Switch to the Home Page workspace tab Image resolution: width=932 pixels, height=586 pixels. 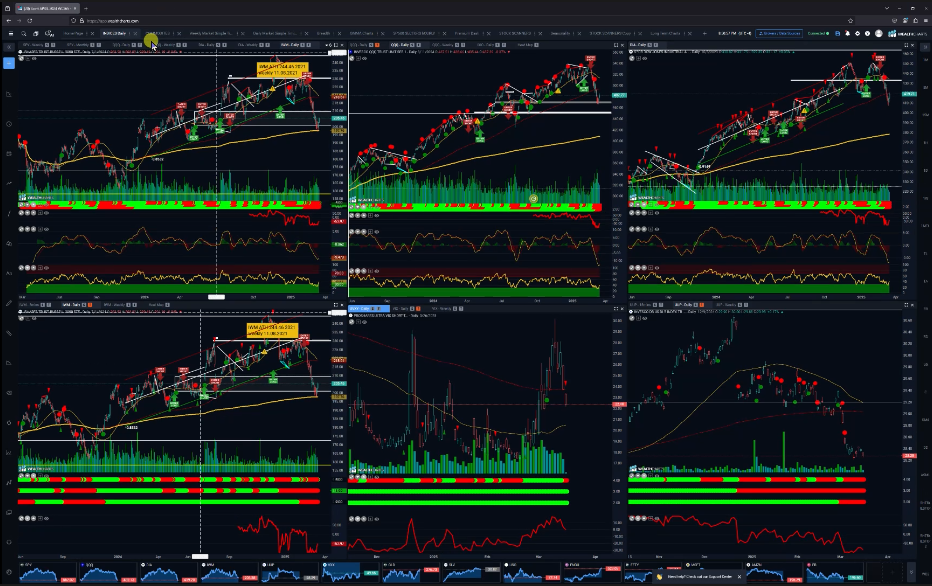tap(74, 33)
